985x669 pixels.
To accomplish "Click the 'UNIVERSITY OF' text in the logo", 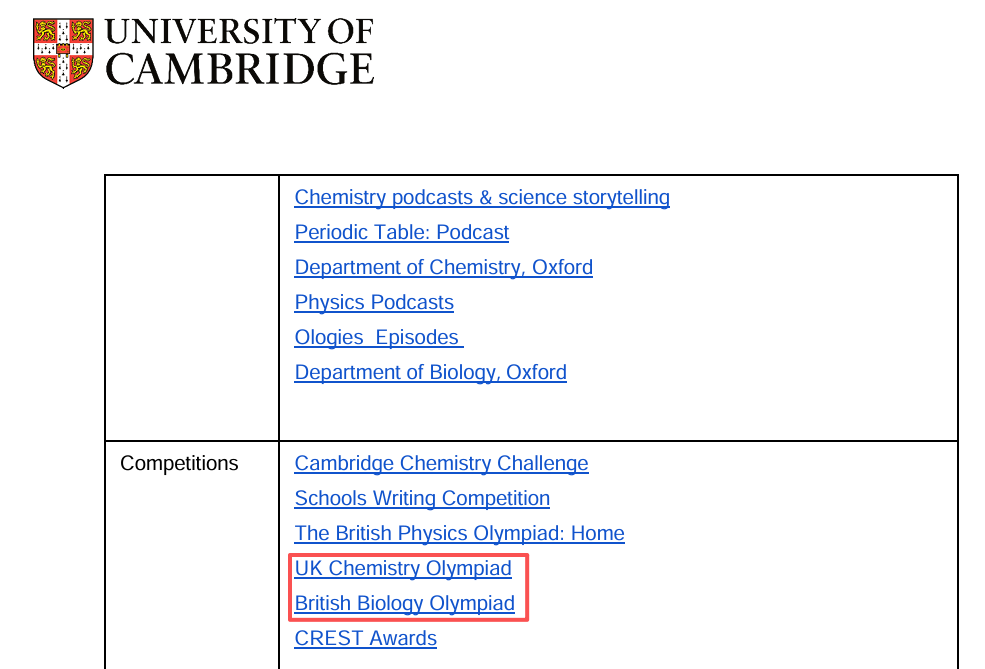I will pos(239,32).
